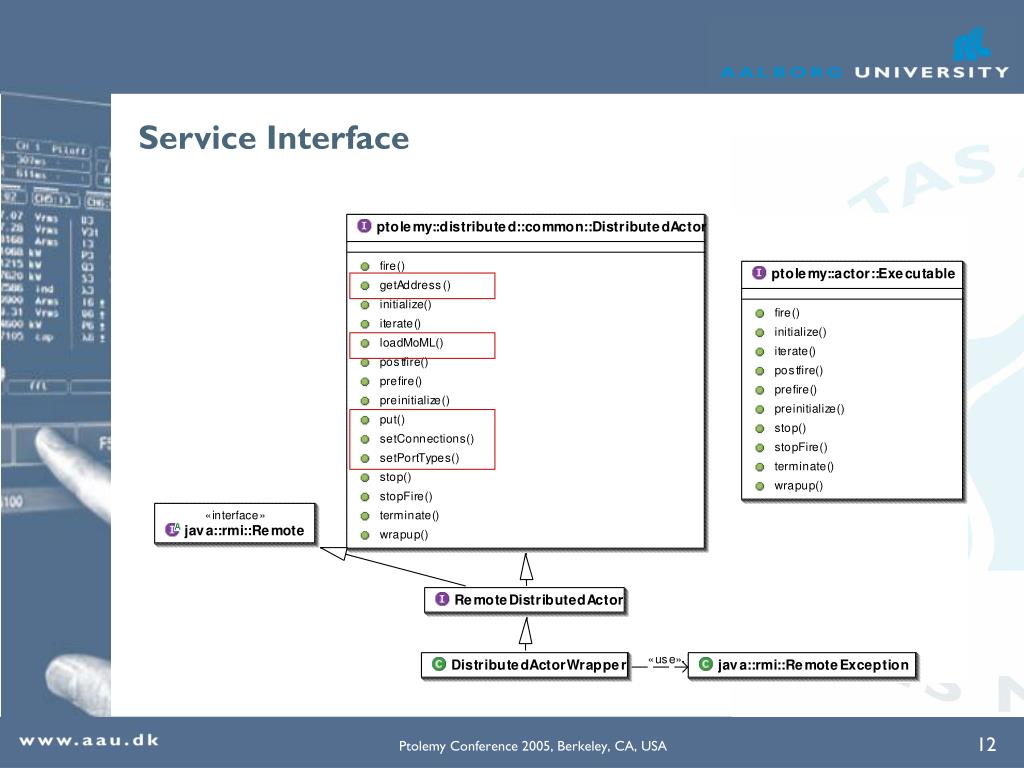Click the «use» dependency label
The width and height of the screenshot is (1024, 768).
[x=665, y=660]
